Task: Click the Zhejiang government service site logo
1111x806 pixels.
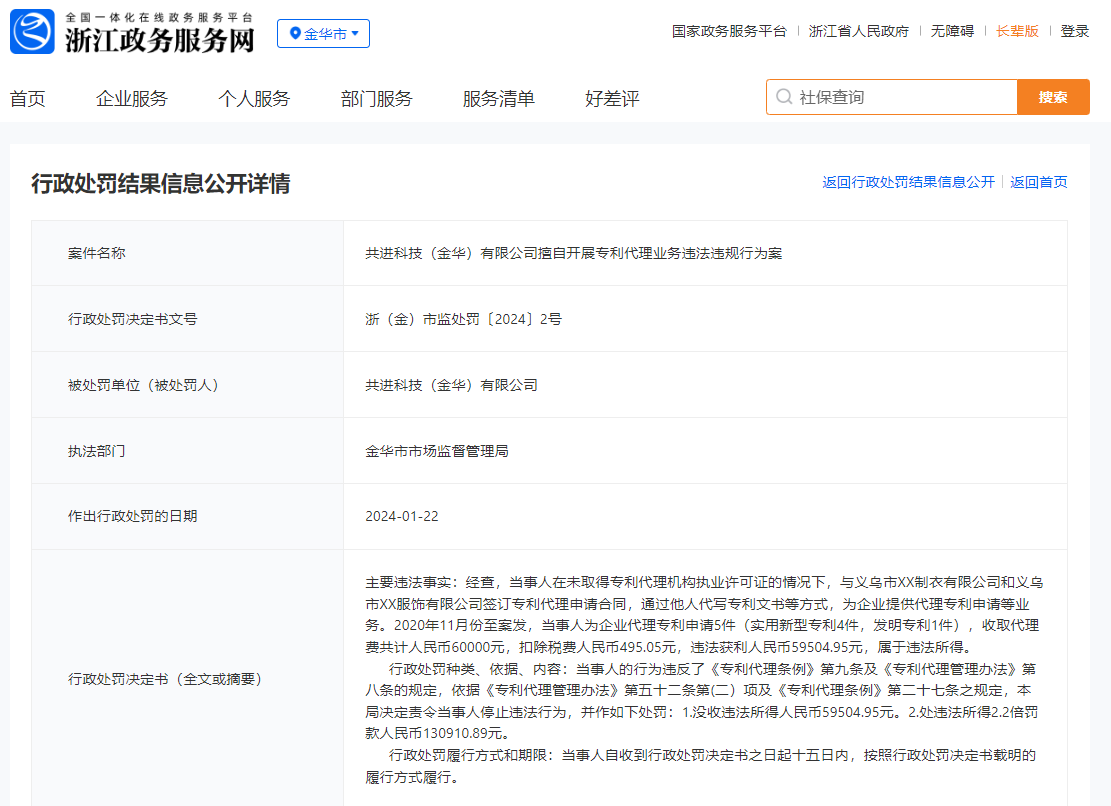Action: [132, 32]
